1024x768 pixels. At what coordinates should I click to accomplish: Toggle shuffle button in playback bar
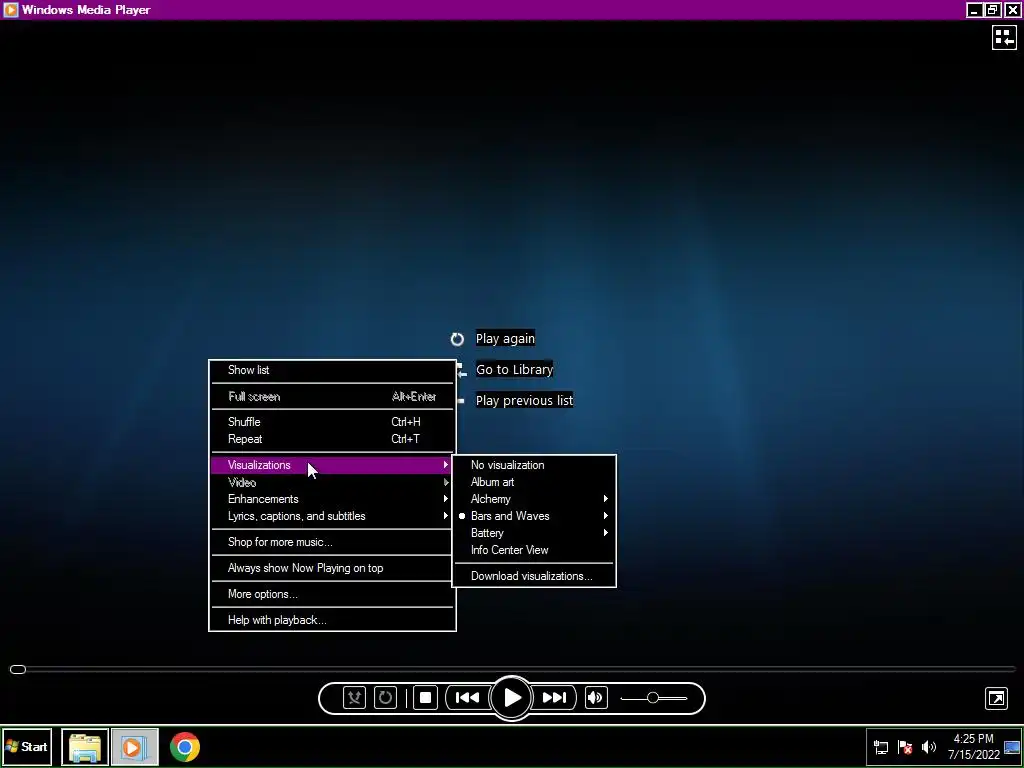pyautogui.click(x=354, y=697)
